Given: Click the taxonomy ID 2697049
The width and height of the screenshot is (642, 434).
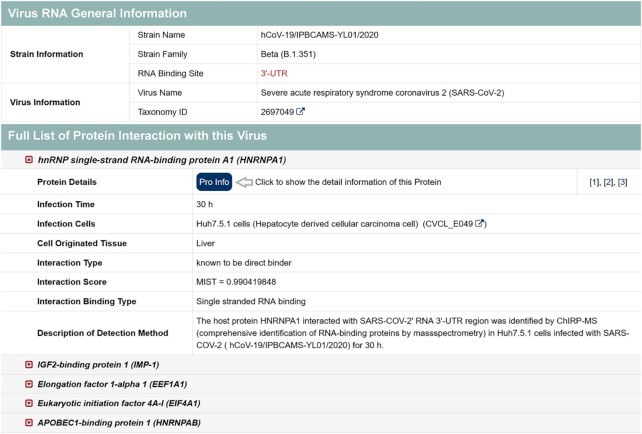Looking at the screenshot, I should (x=277, y=112).
